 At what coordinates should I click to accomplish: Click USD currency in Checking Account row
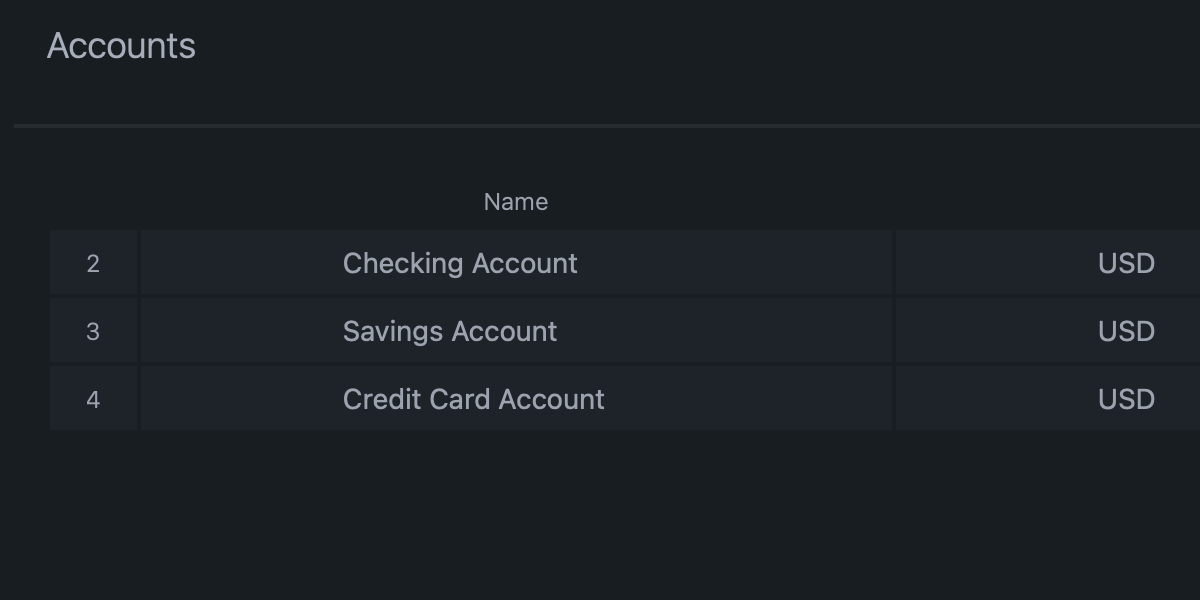(x=1126, y=263)
